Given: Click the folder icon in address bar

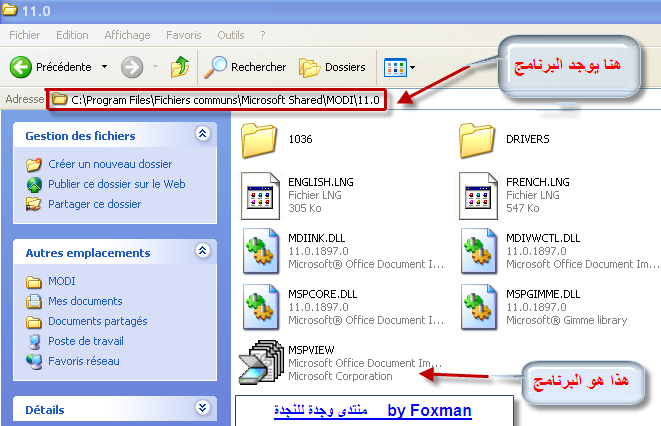Looking at the screenshot, I should tap(59, 99).
